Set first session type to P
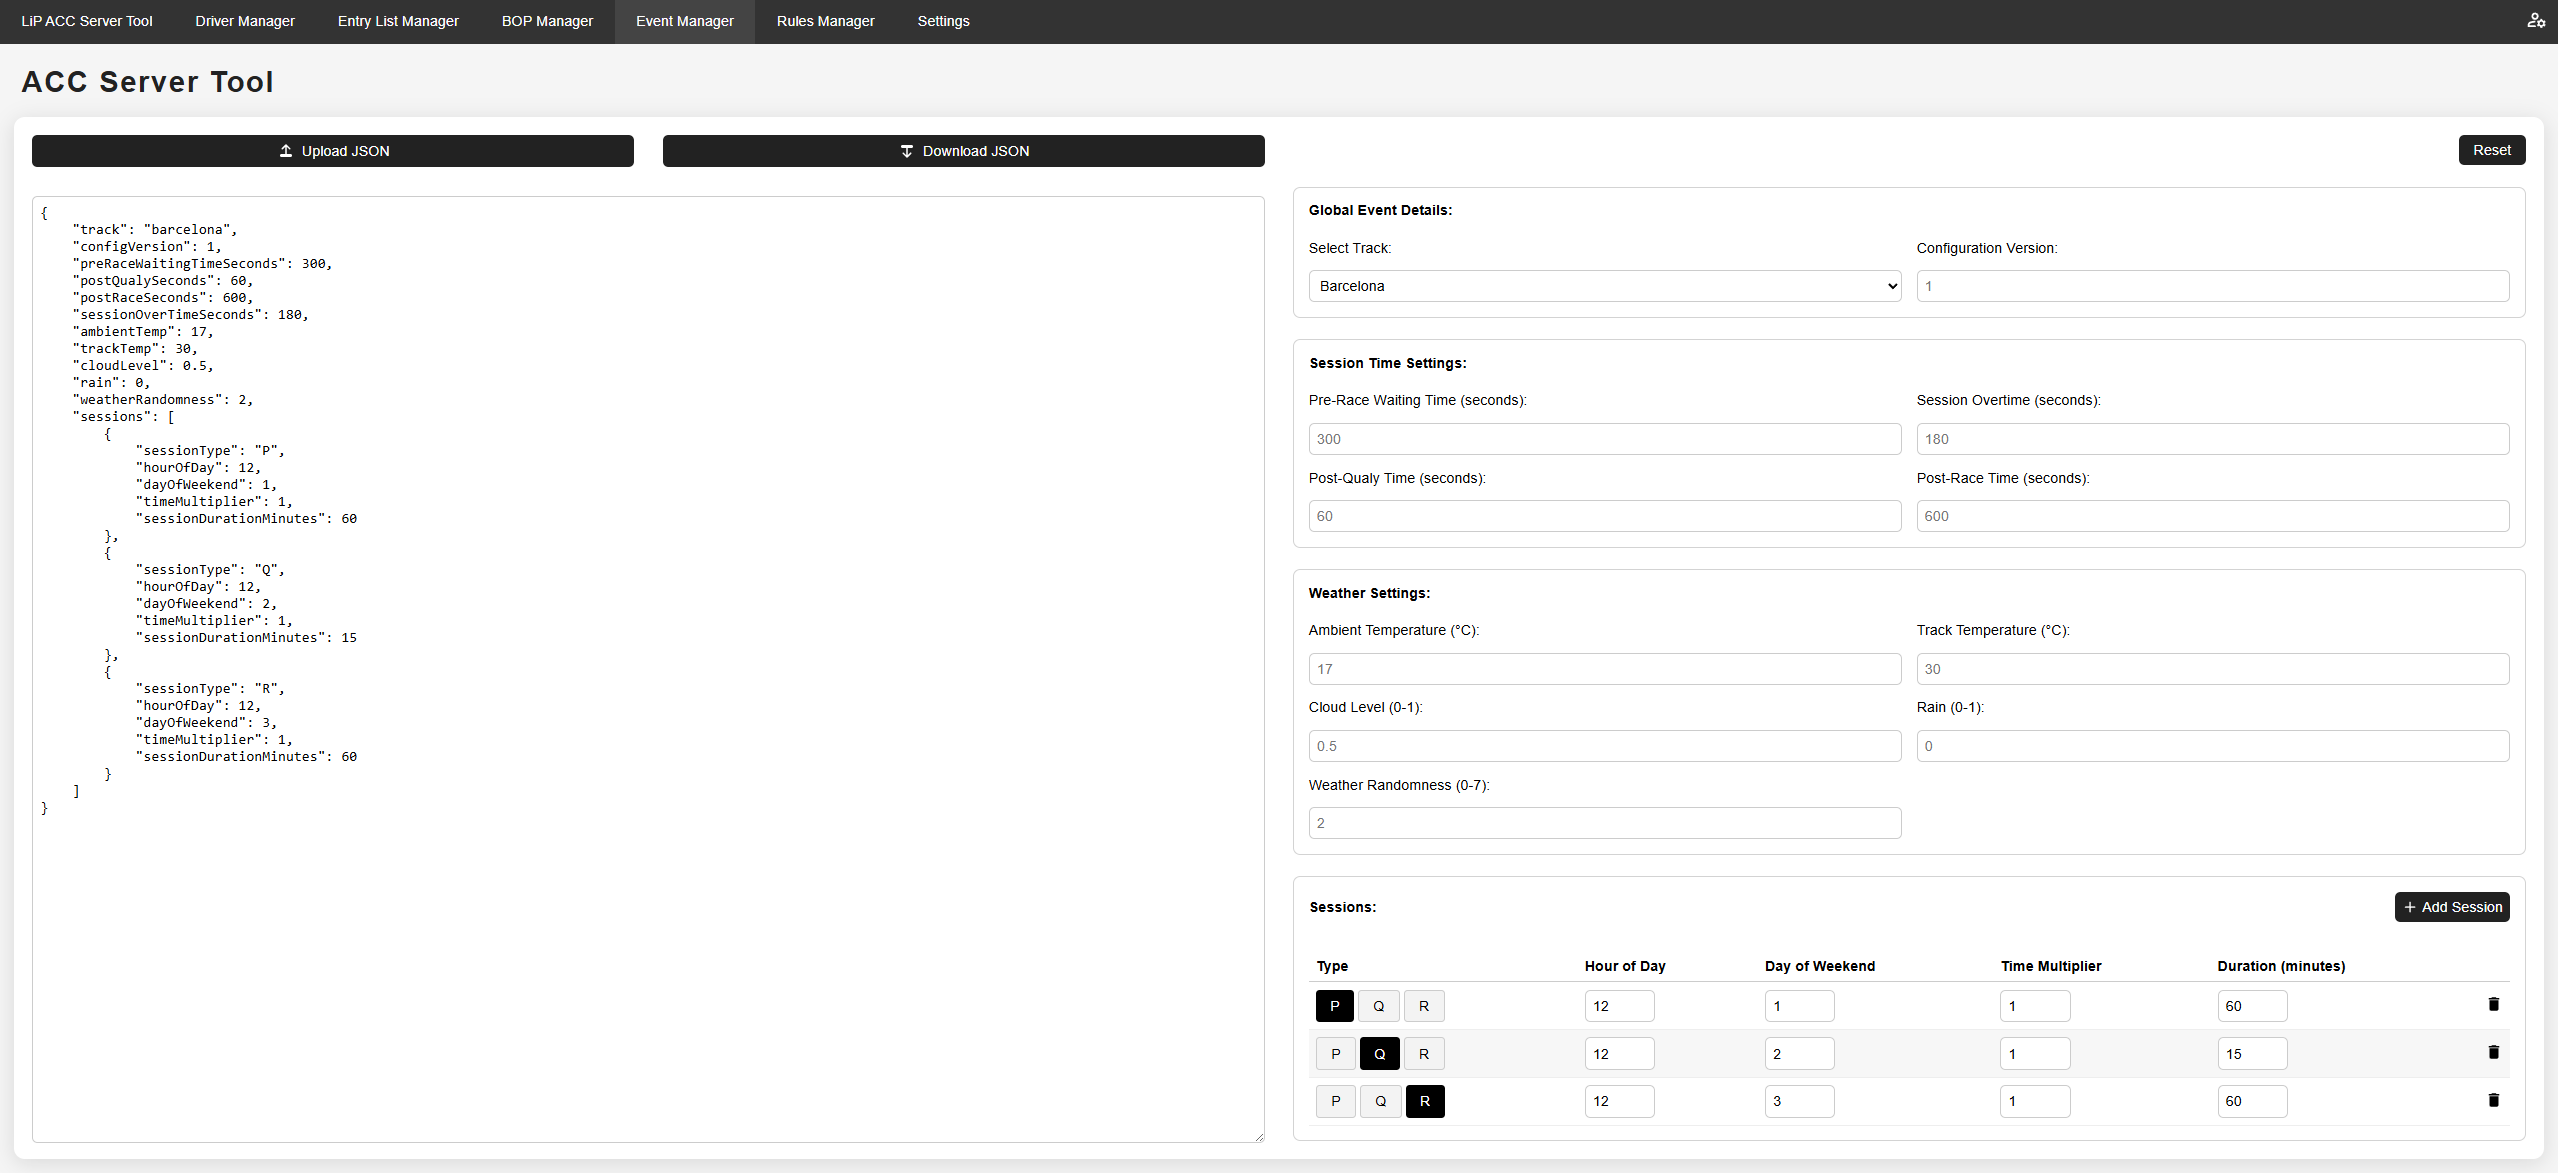Screen dimensions: 2558x1173 coord(1335,1006)
